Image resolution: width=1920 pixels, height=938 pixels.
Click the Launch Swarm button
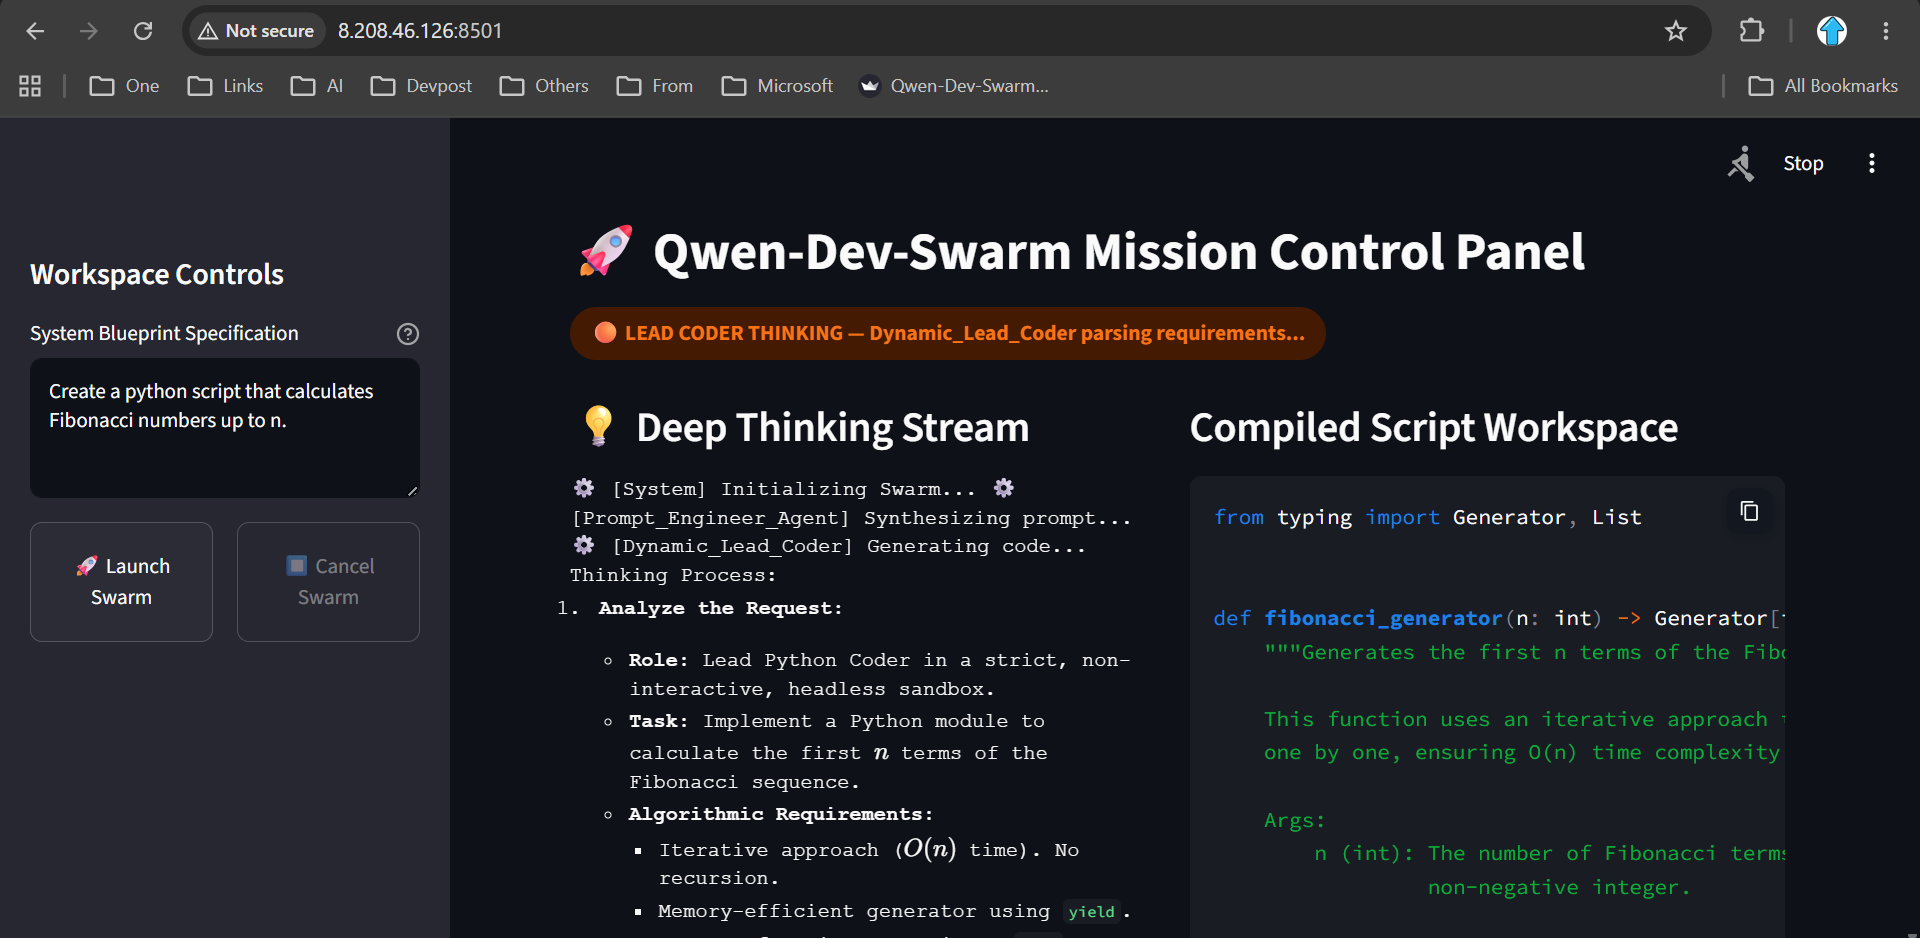121,582
